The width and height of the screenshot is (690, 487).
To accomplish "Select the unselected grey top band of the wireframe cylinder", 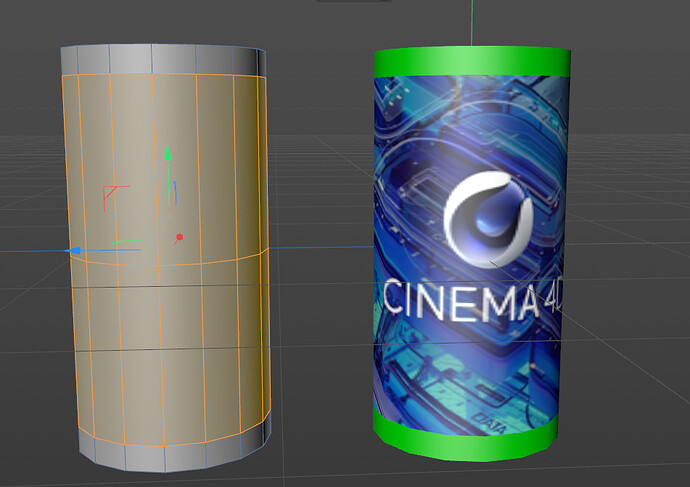I will point(161,59).
